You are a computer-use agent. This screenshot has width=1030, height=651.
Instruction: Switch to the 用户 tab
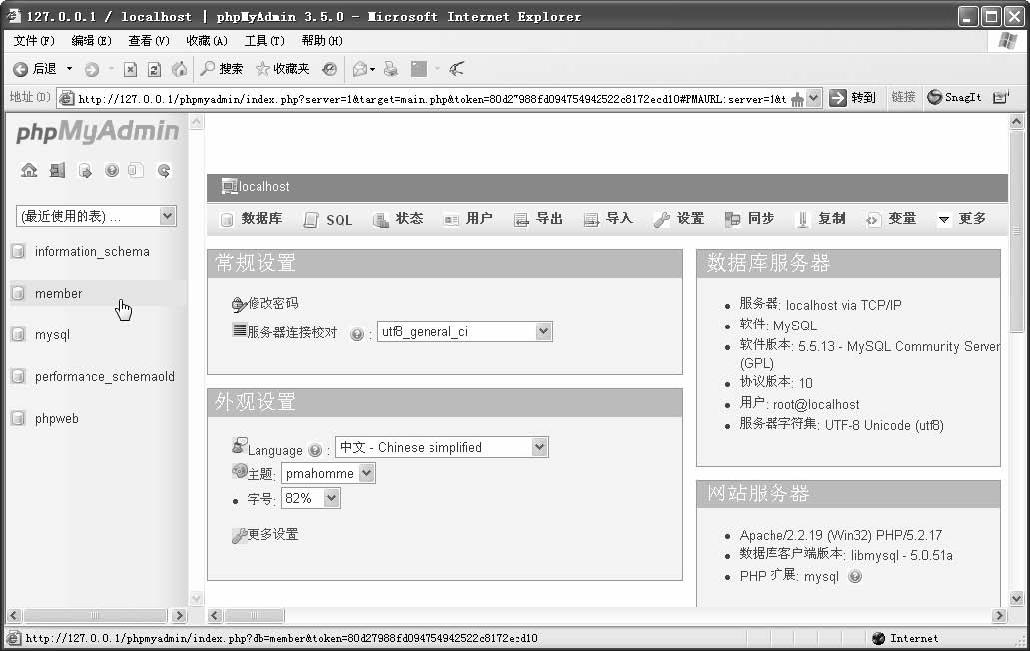point(468,219)
